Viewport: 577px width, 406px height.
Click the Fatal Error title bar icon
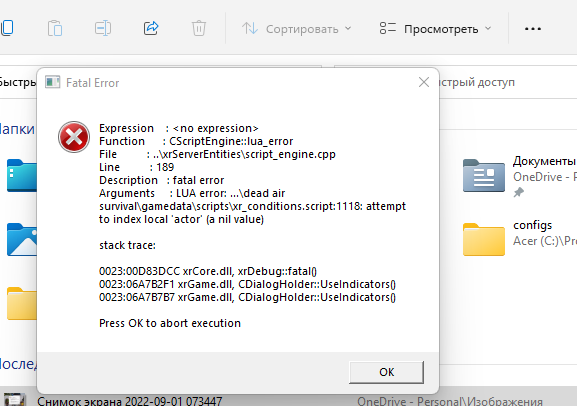[x=52, y=82]
